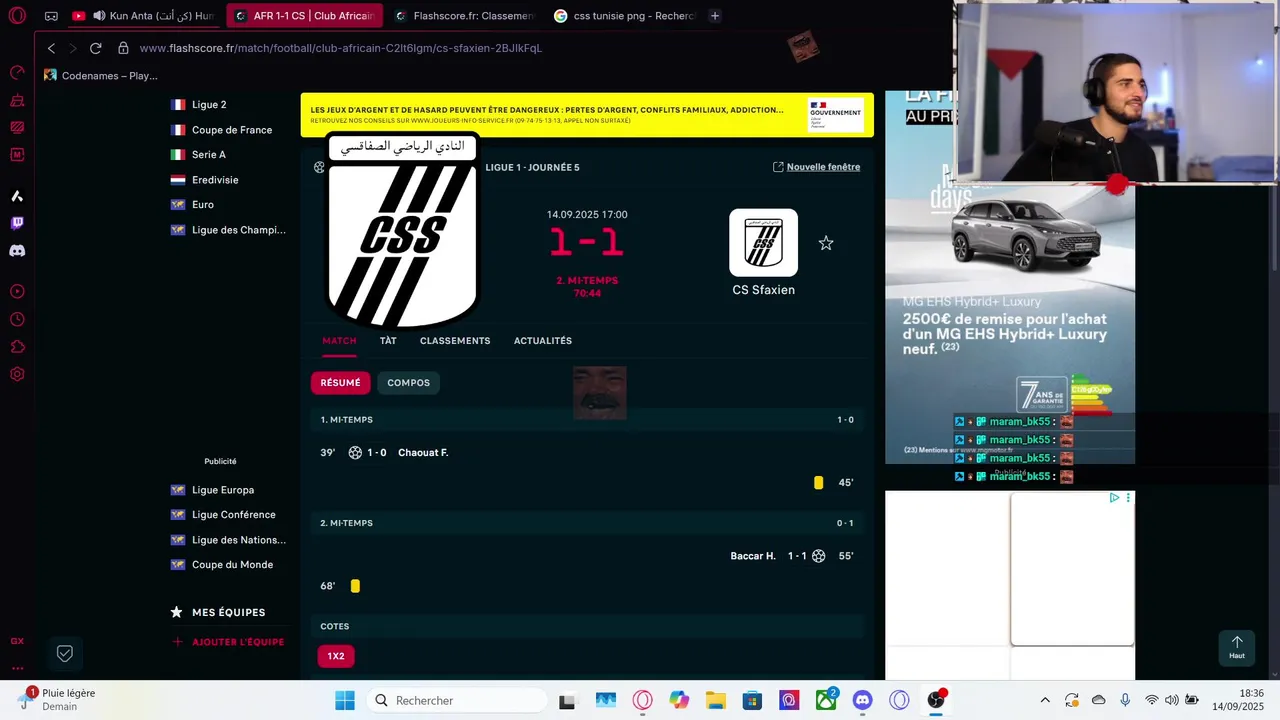Screen dimensions: 1280x720
Task: Click the GX label near sidebar bottom
Action: (17, 641)
